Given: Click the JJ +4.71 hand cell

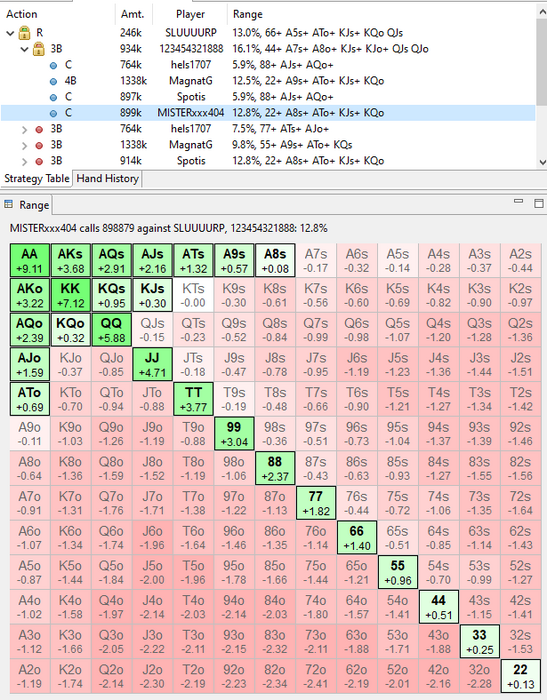Looking at the screenshot, I should click(152, 364).
